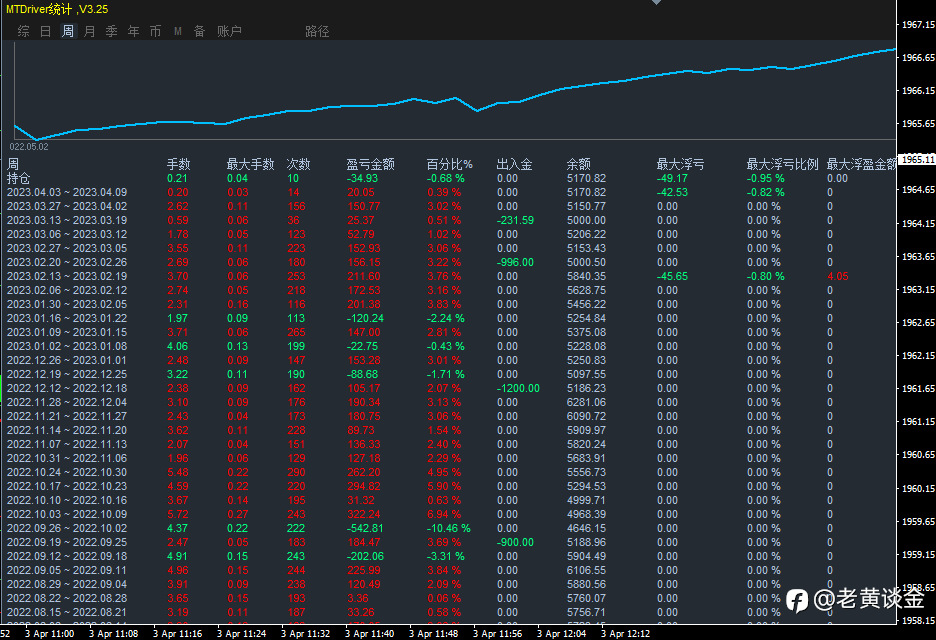The image size is (936, 640).
Task: Select the 持仓 row label
Action: click(x=19, y=178)
